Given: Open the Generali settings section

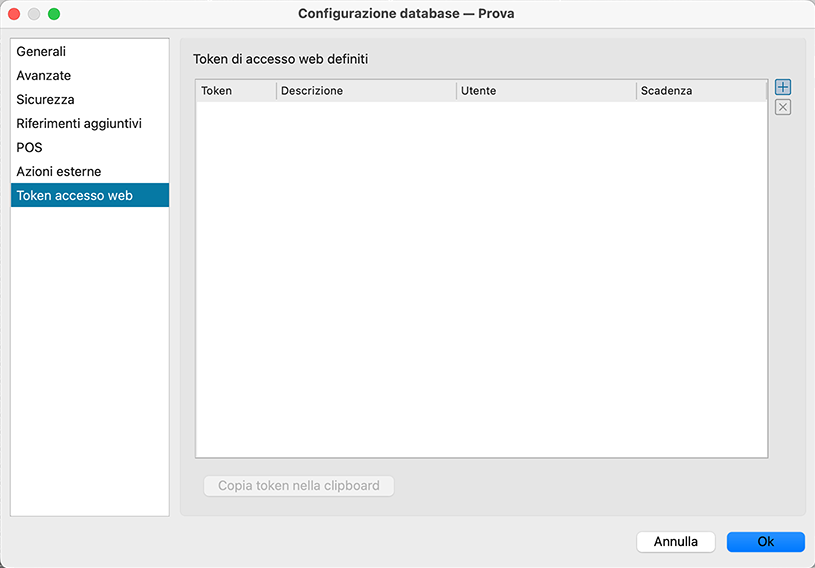Looking at the screenshot, I should [x=42, y=52].
